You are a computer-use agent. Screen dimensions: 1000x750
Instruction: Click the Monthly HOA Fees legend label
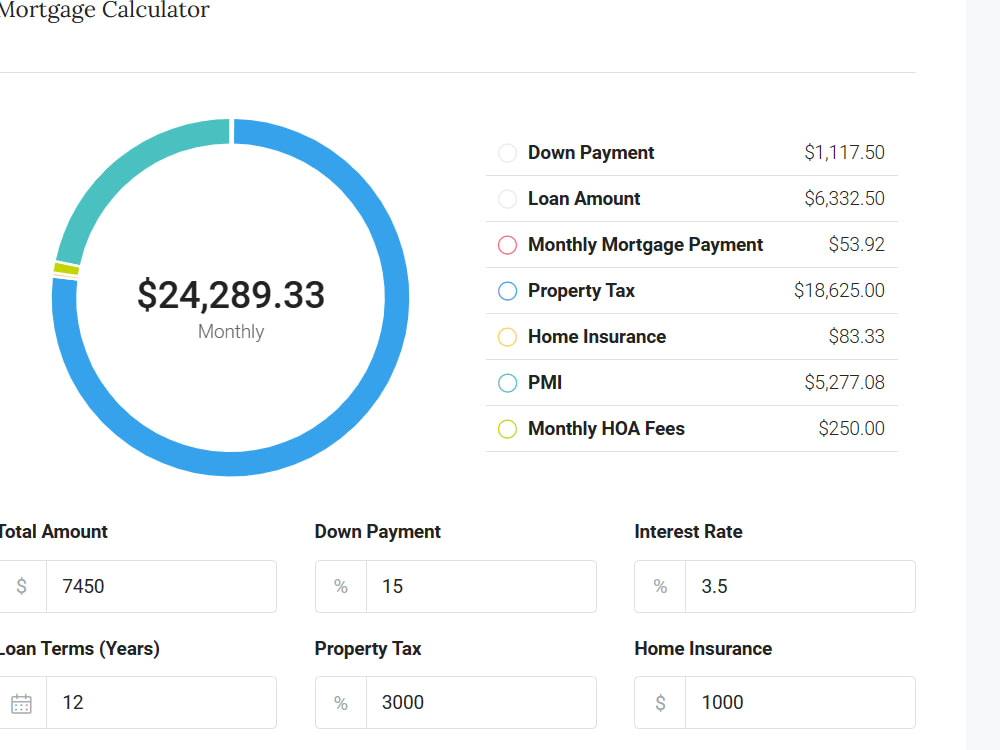pyautogui.click(x=606, y=429)
